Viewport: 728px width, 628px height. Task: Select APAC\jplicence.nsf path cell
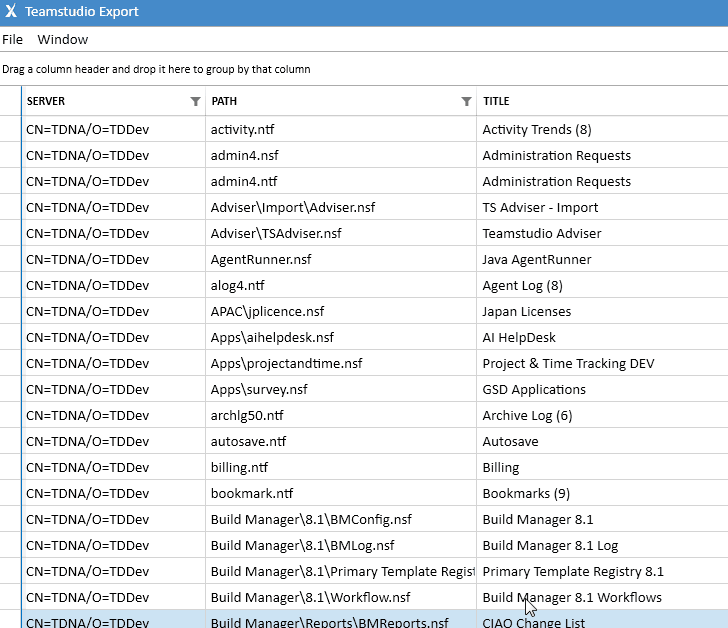point(341,311)
